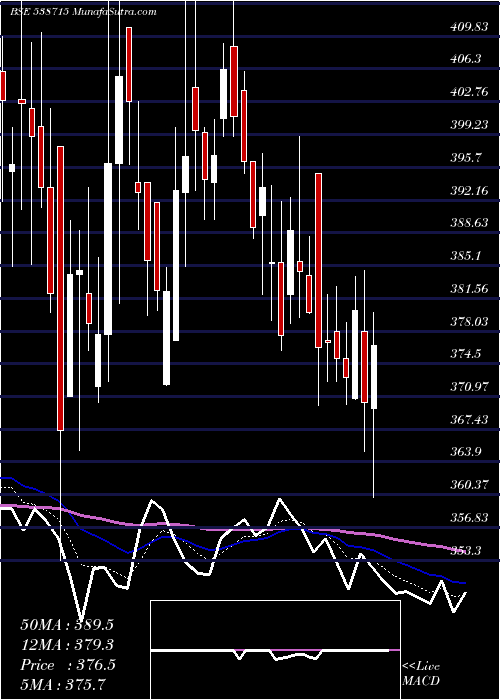Viewport: 500px width, 700px height.
Task: Click the 353.3 price axis label
Action: tap(466, 550)
